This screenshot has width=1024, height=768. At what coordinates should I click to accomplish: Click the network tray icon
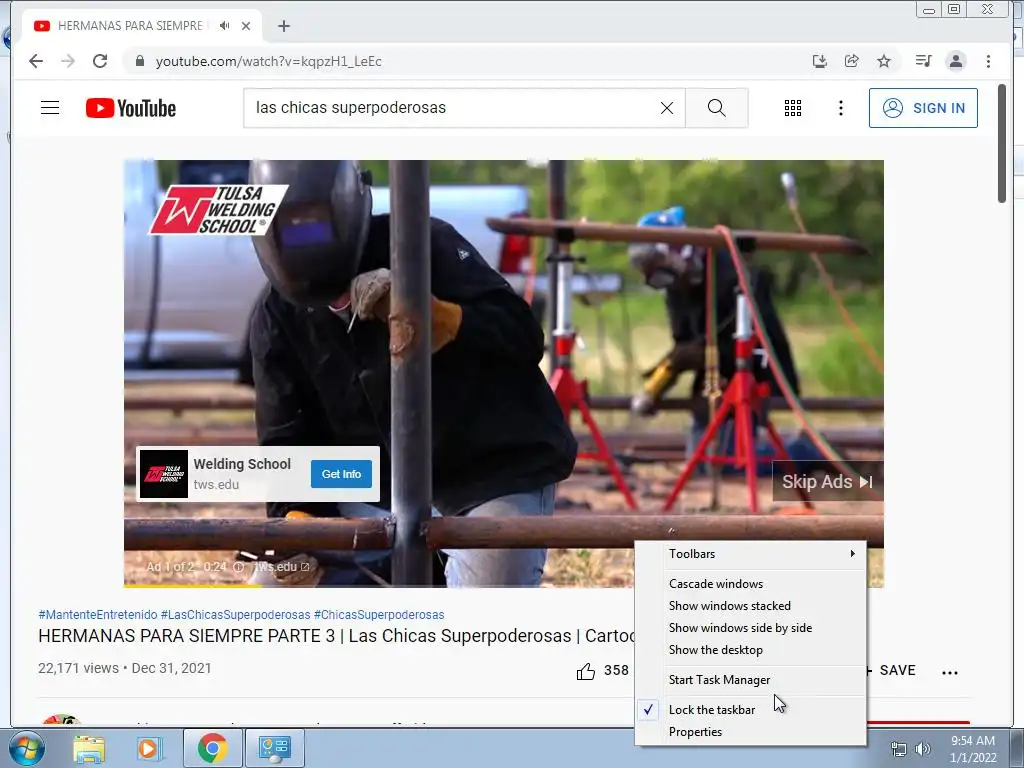point(899,749)
